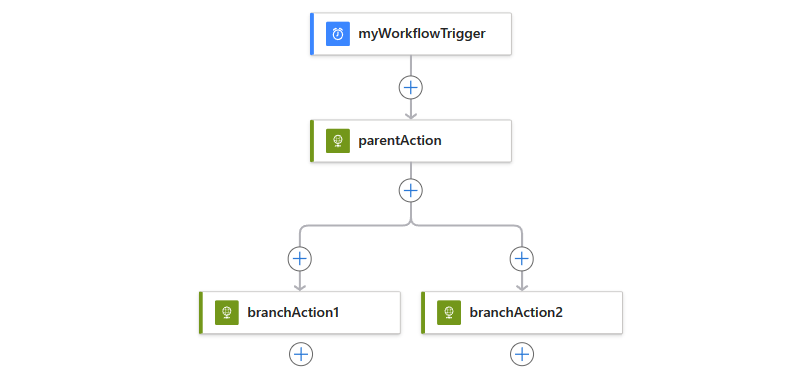The image size is (800, 380).
Task: Click the arrowhead pointing into branchAction1
Action: click(299, 287)
